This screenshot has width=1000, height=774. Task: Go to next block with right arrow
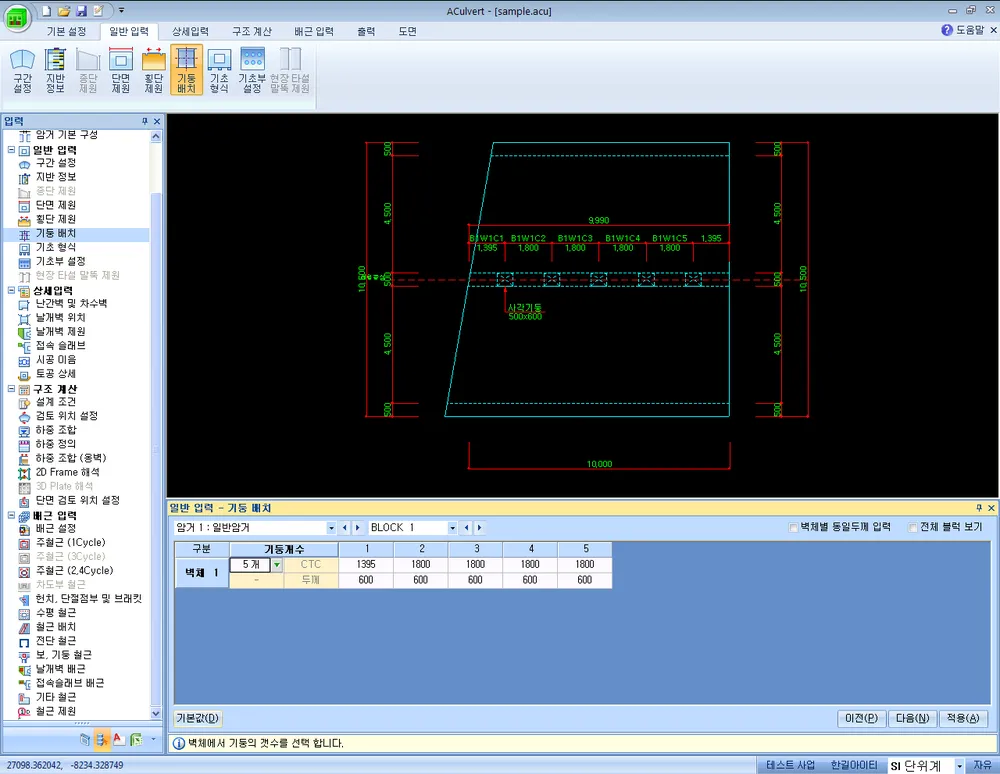pos(479,528)
